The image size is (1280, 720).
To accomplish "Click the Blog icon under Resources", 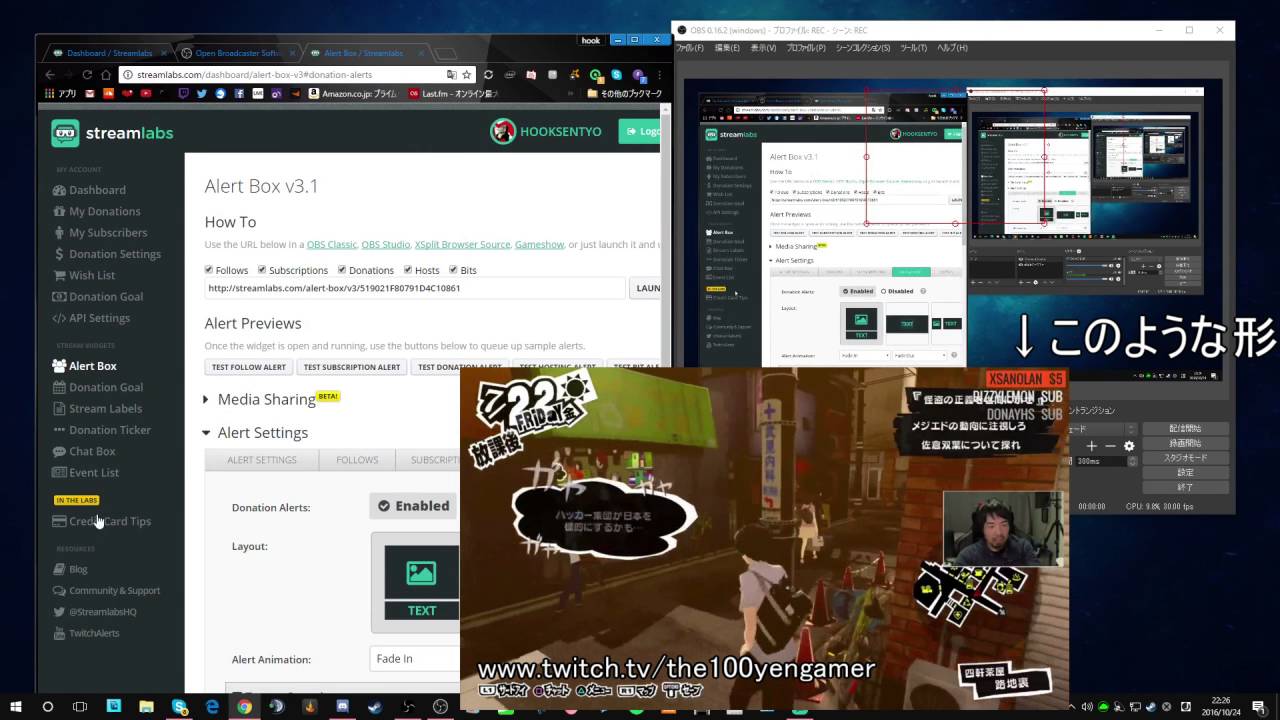I will coord(60,569).
